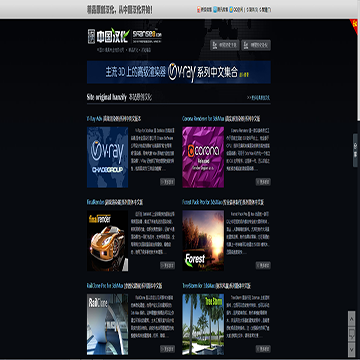The image size is (360, 360).
Task: Click the details button under the V-Ray description
Action: [x=167, y=182]
